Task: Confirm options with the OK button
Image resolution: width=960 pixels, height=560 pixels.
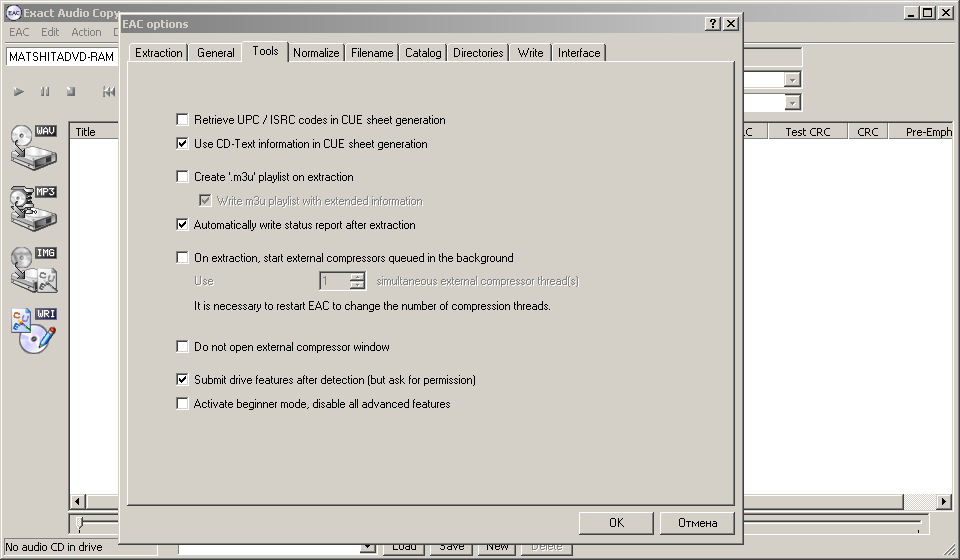Action: pos(616,523)
